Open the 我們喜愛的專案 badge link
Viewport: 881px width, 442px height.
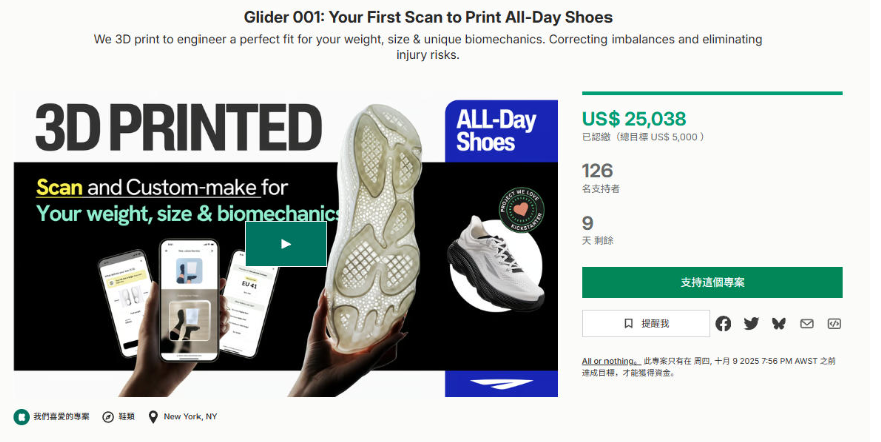pyautogui.click(x=51, y=417)
